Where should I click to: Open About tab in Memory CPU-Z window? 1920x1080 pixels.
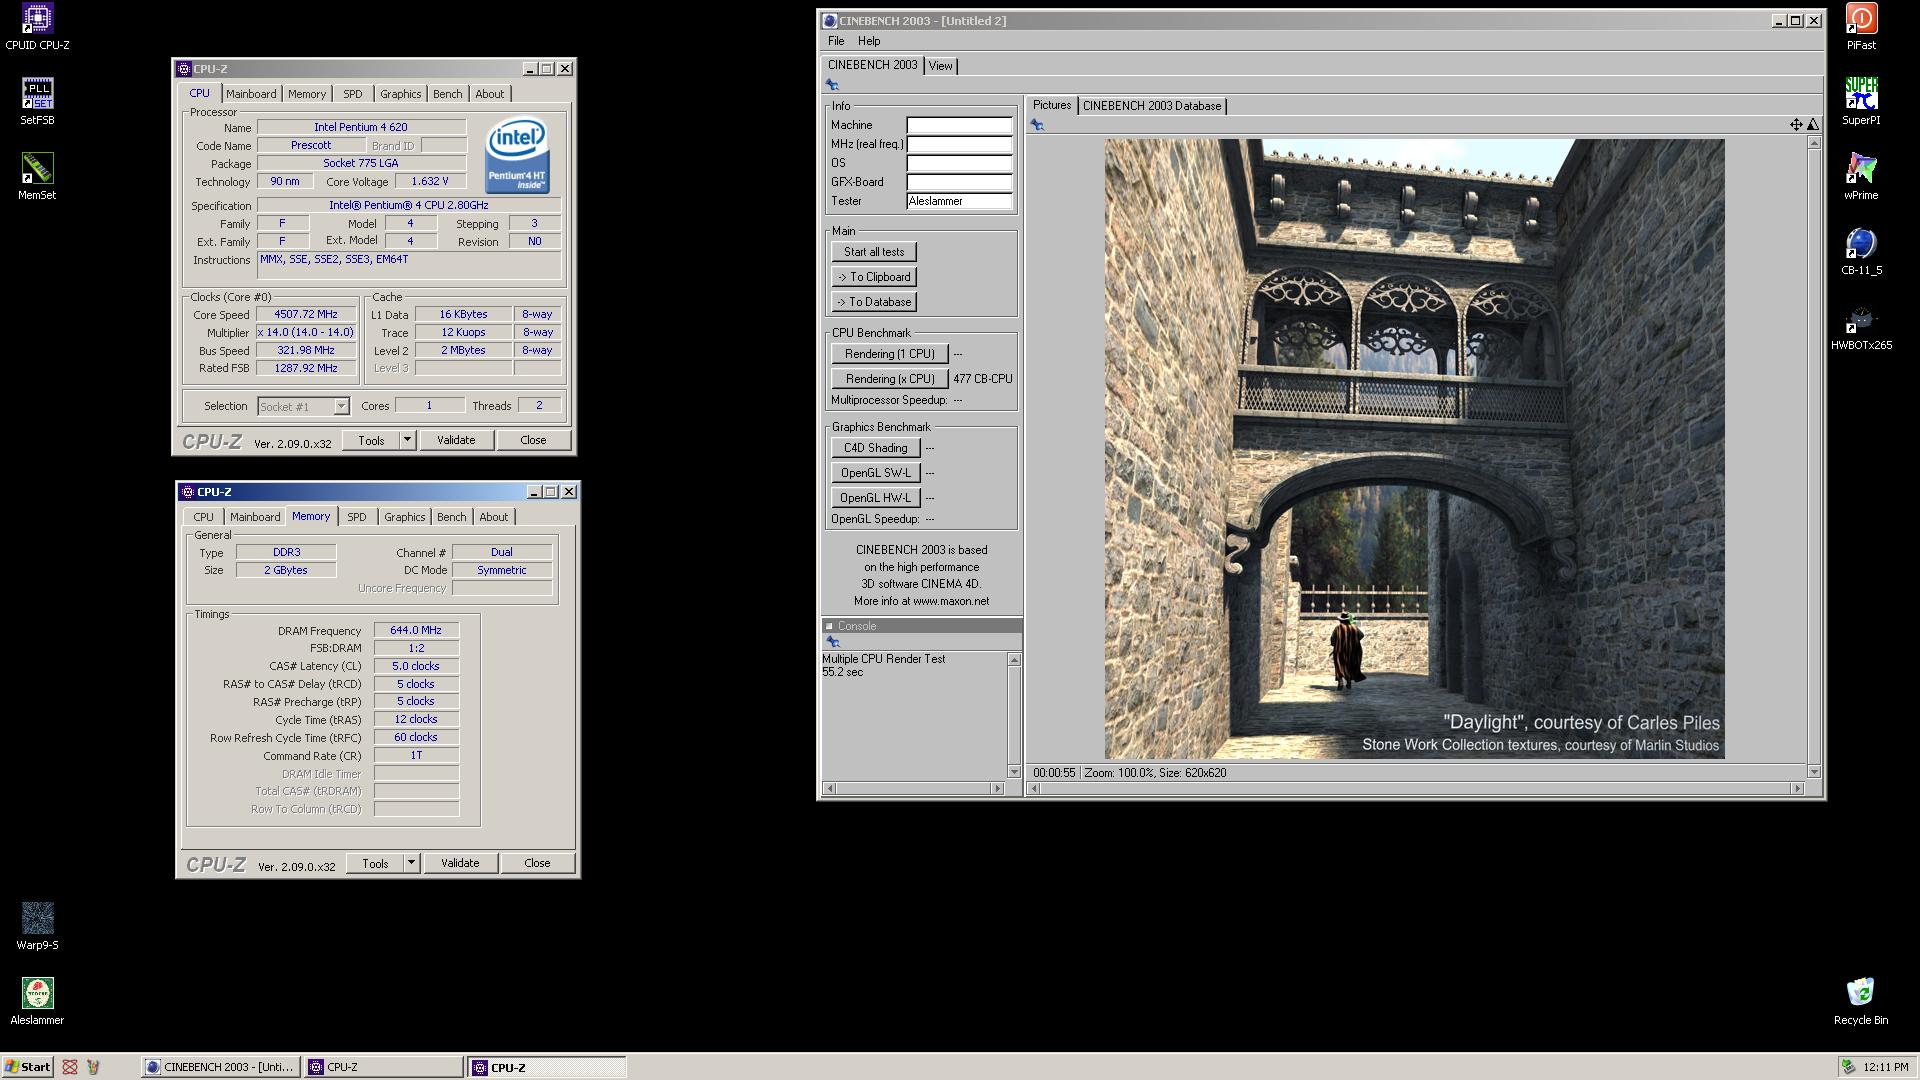coord(493,517)
